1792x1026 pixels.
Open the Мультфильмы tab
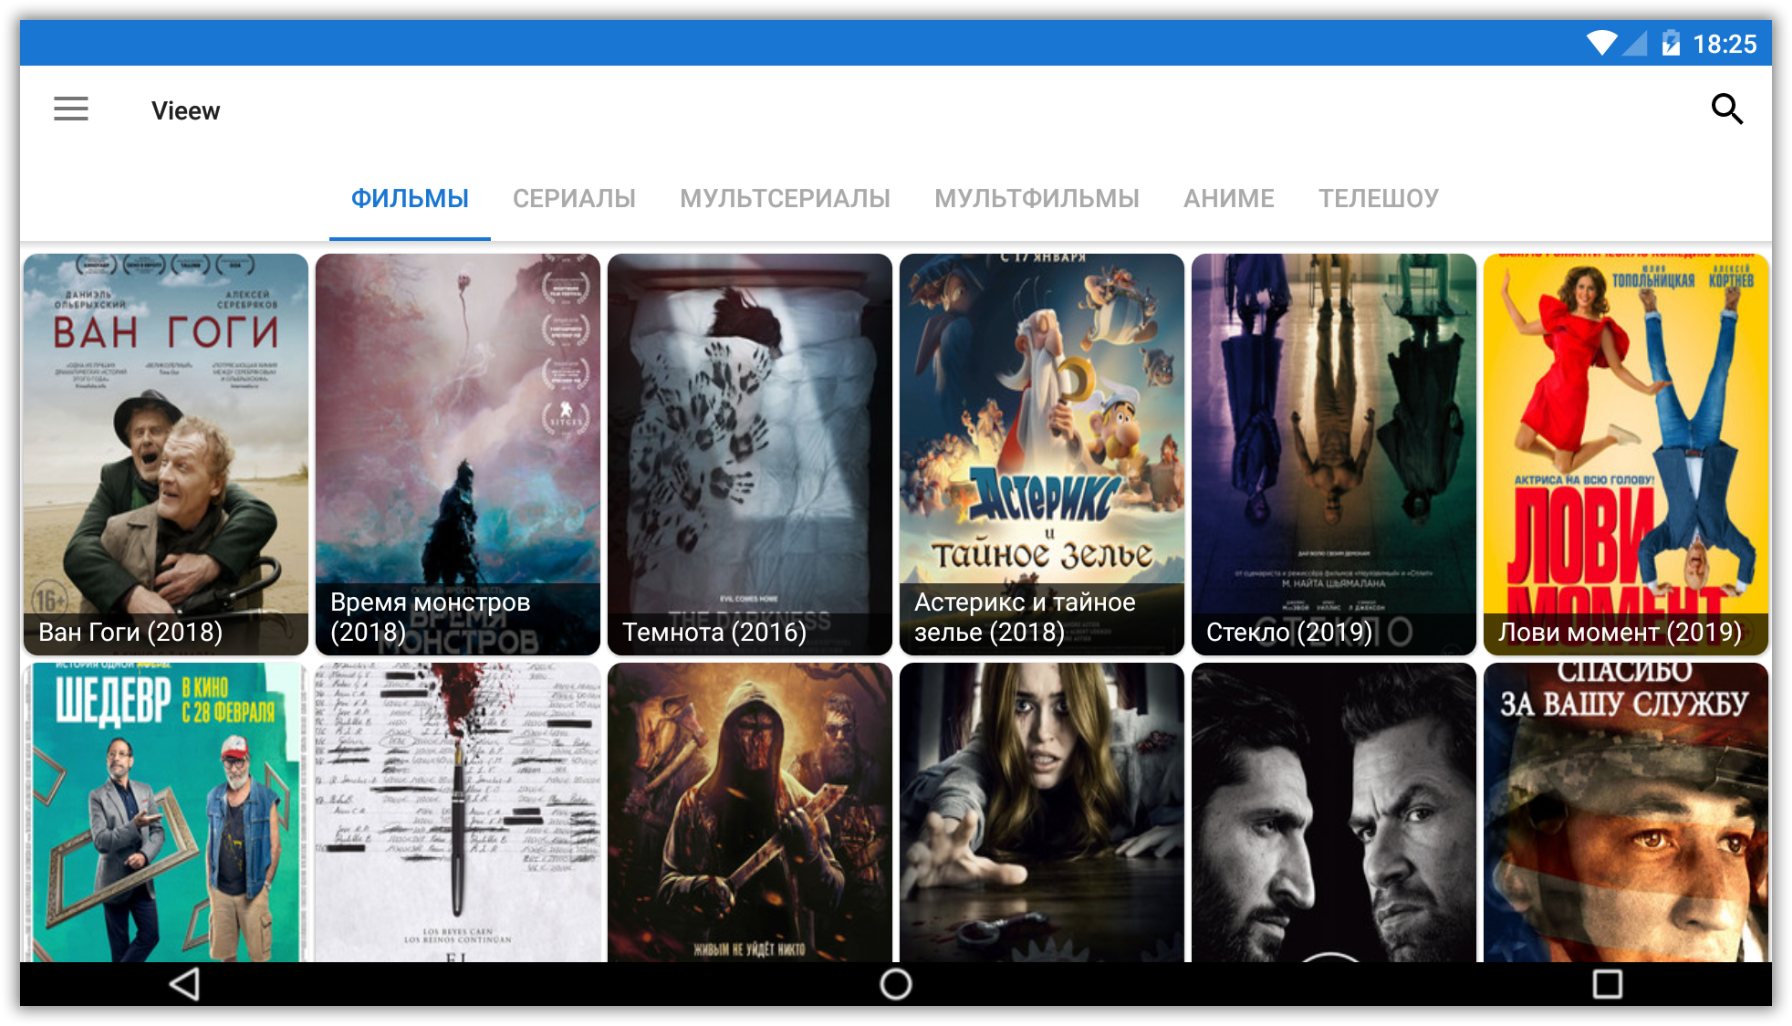(x=1037, y=199)
